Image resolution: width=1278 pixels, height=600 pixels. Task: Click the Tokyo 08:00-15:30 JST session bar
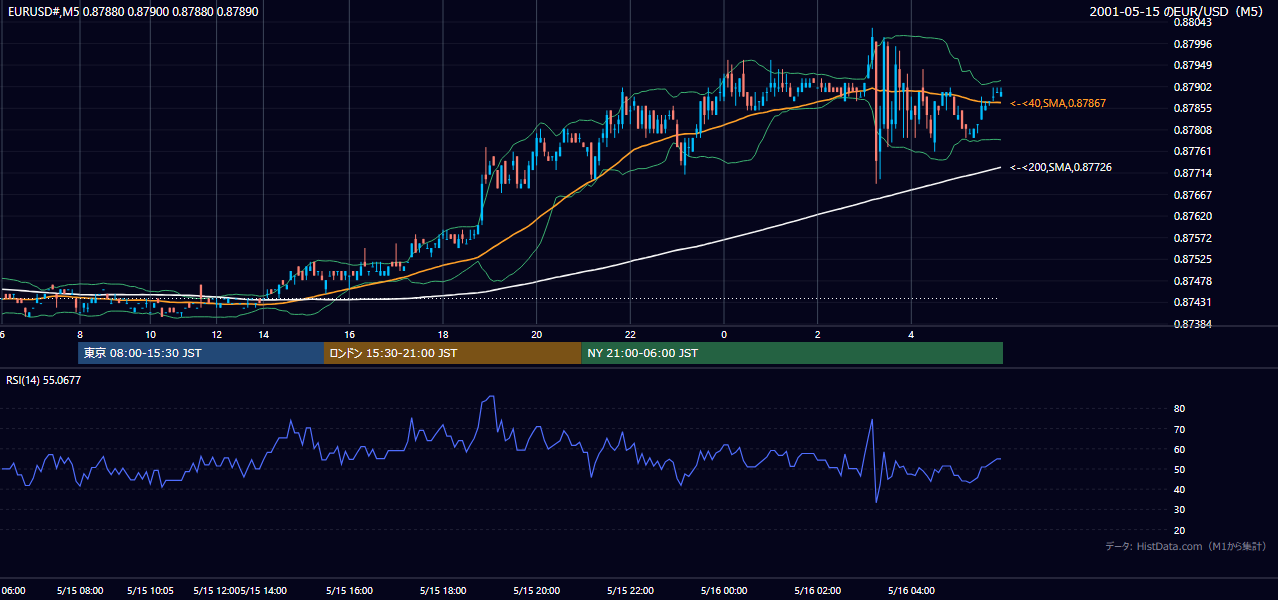(200, 353)
